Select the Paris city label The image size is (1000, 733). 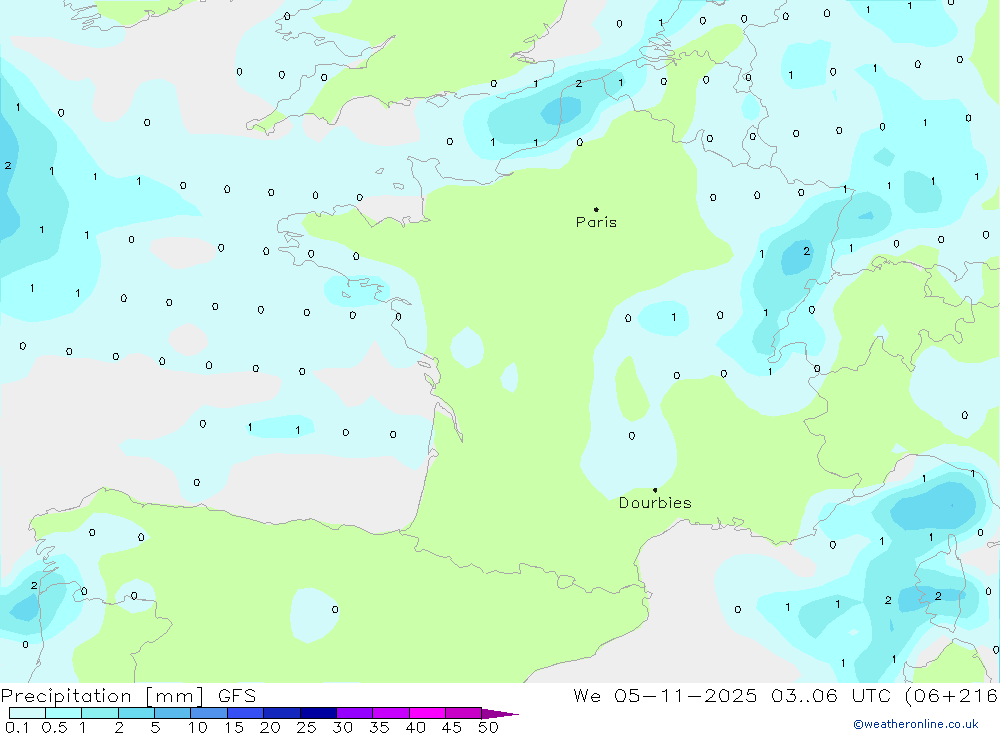(596, 222)
